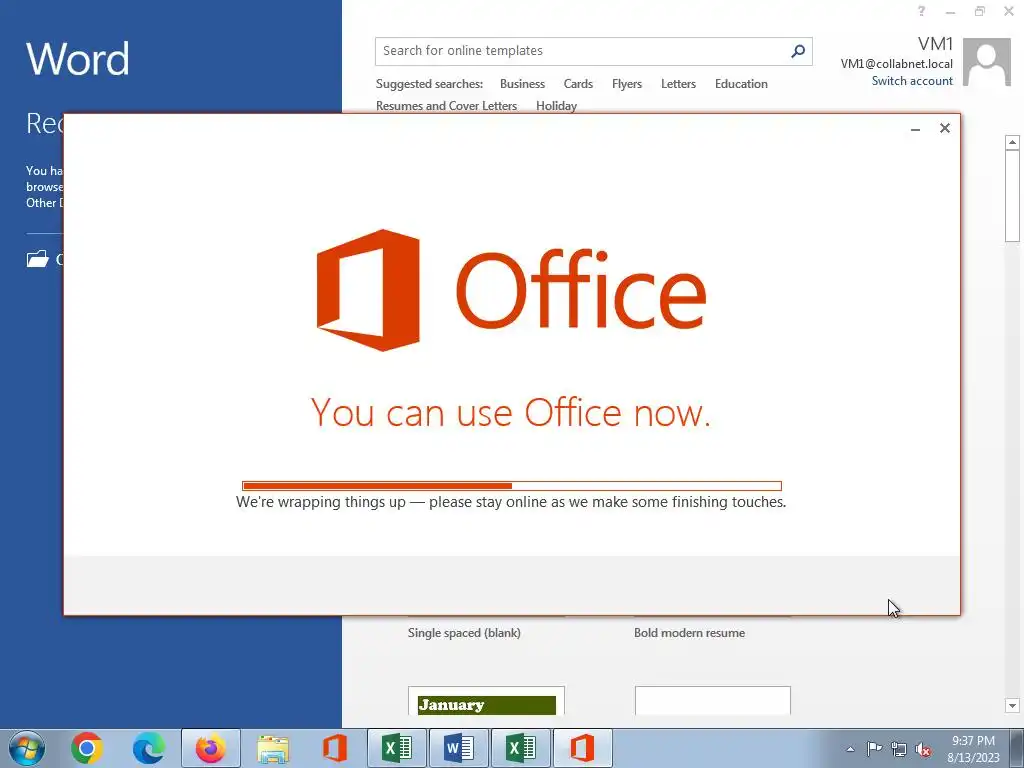Open the network tray icon
1024x768 pixels.
[899, 749]
